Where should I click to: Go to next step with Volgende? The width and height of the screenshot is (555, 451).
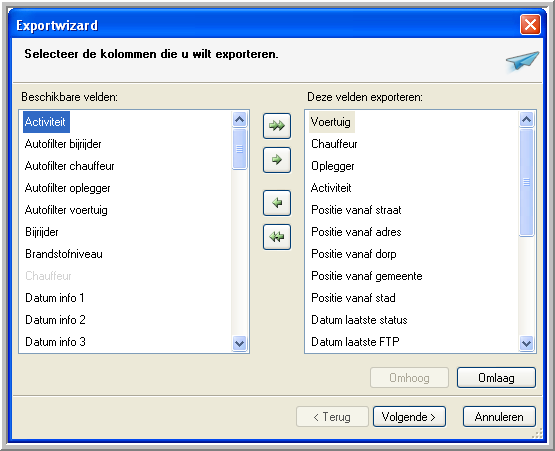(x=409, y=417)
